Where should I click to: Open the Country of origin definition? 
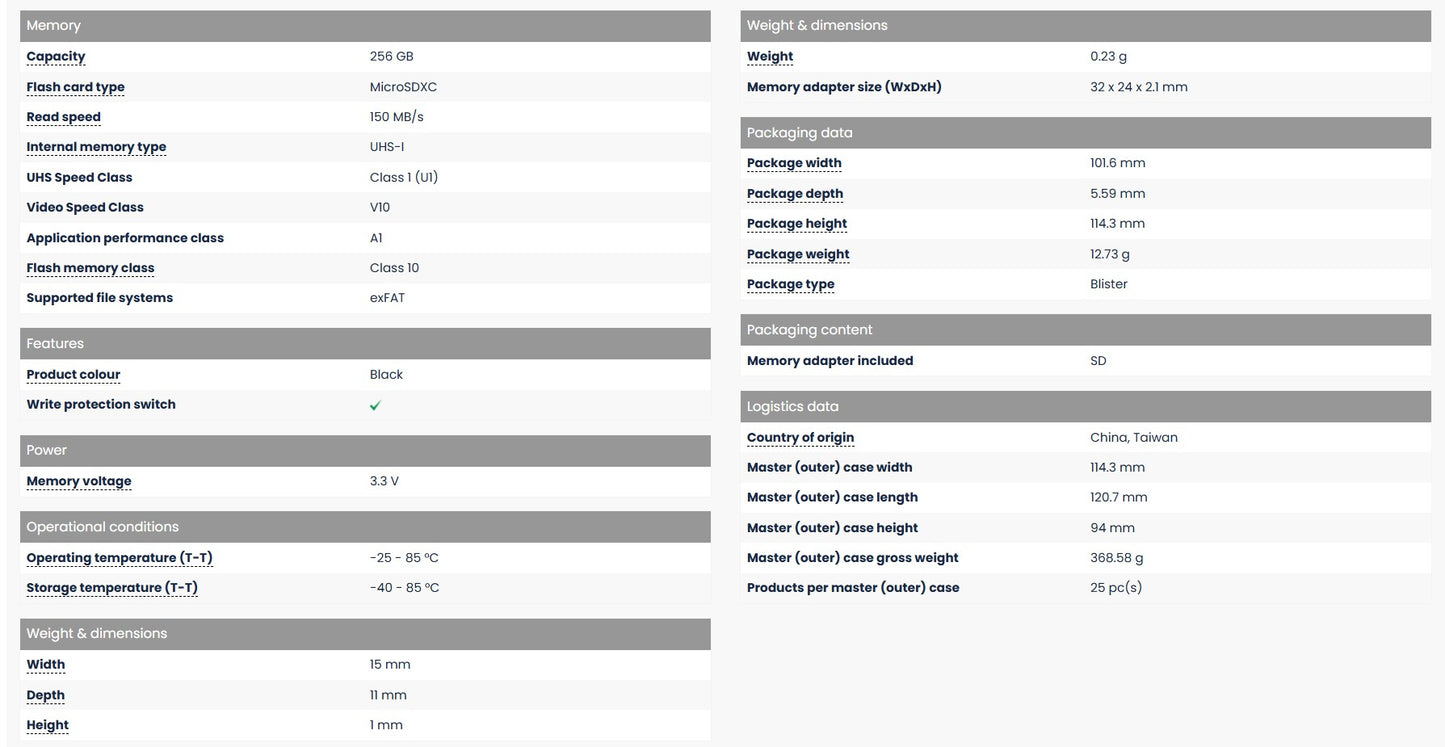coord(801,437)
